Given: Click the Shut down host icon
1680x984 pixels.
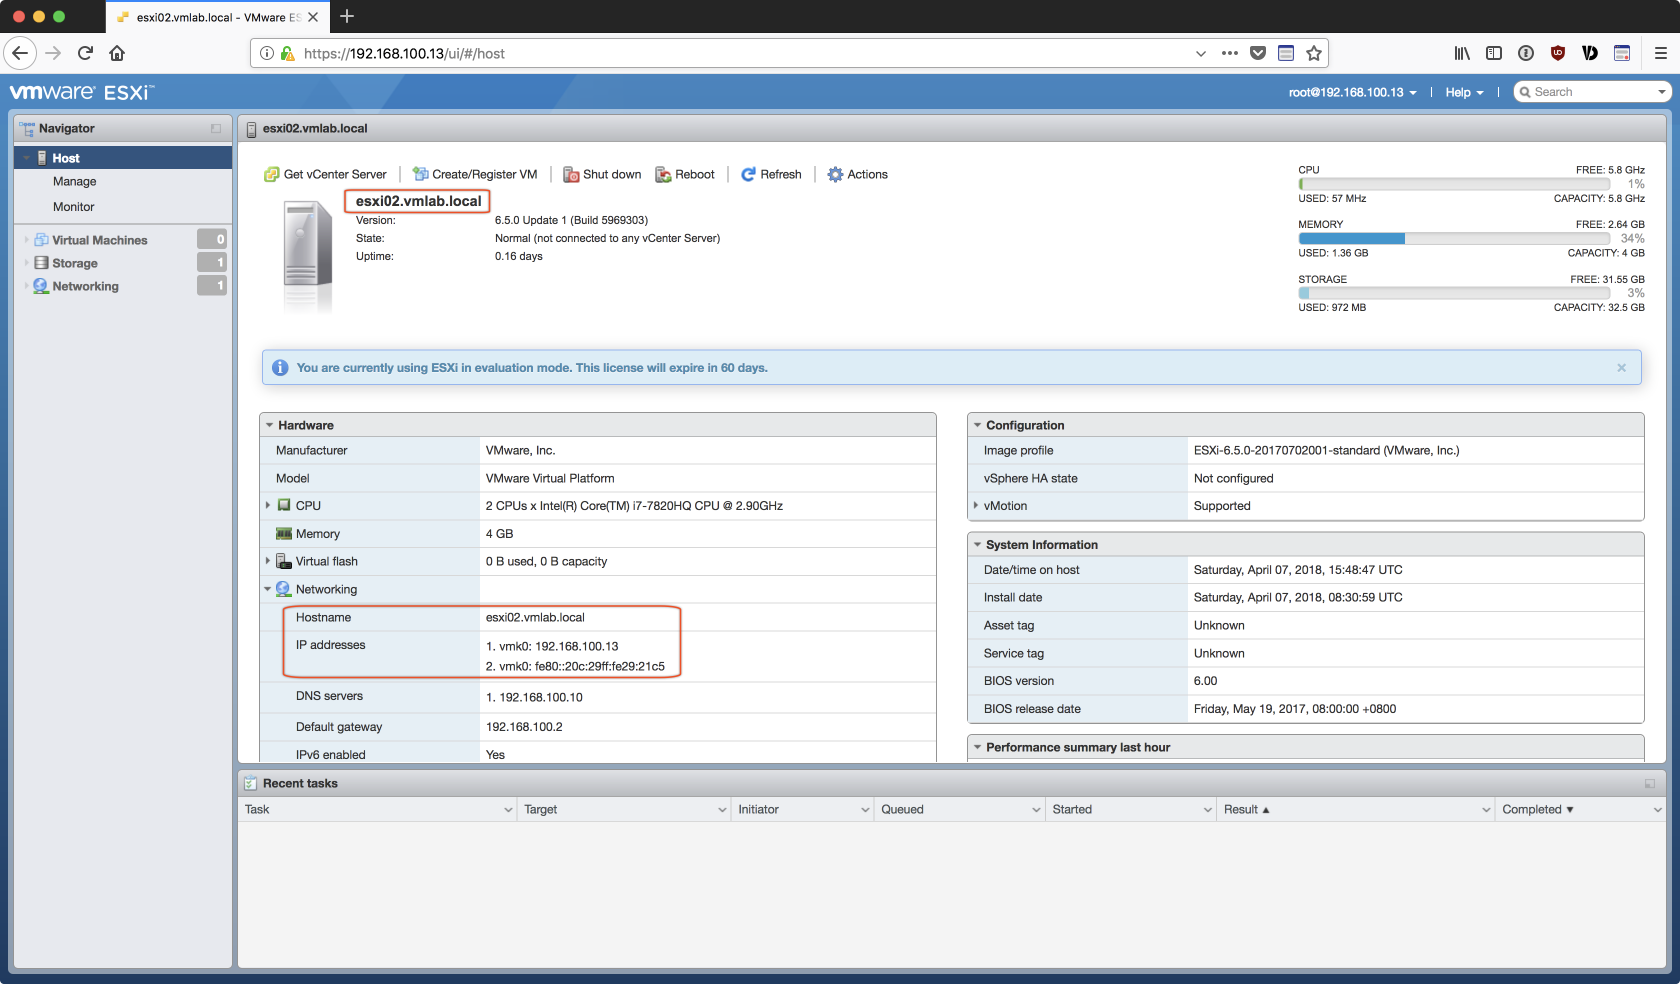Looking at the screenshot, I should point(571,175).
